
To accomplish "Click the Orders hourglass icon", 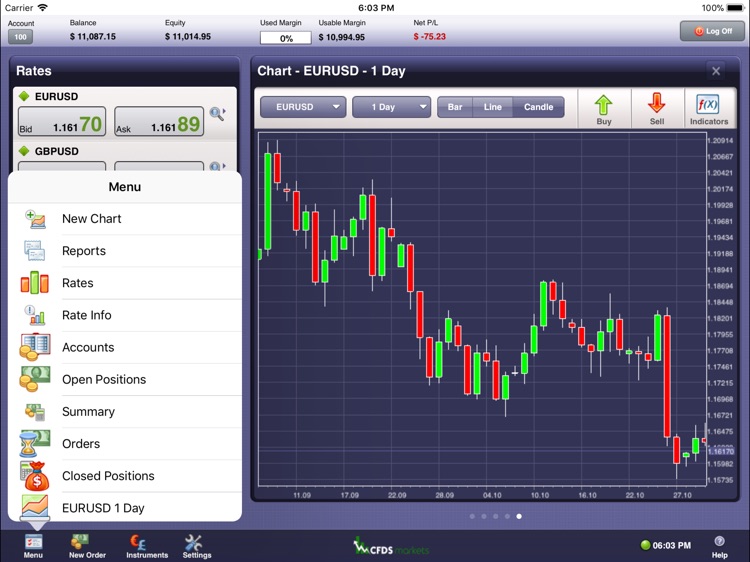I will pyautogui.click(x=34, y=443).
